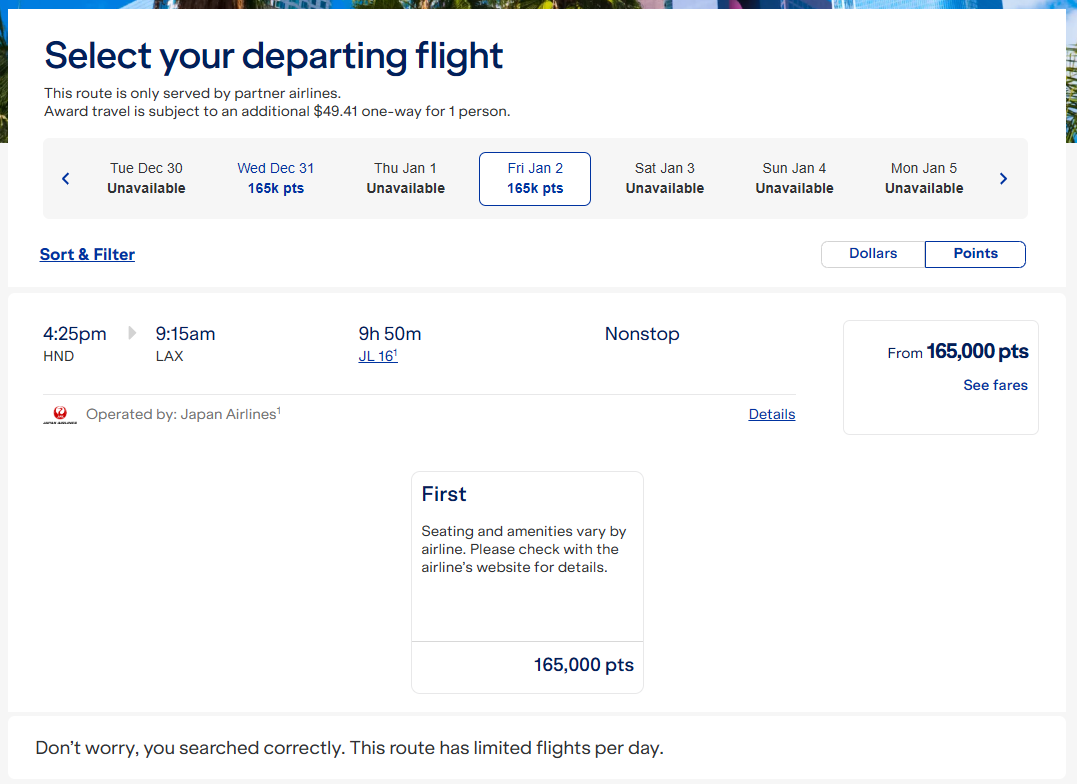Open Sort & Filter options
This screenshot has height=784, width=1077.
[x=87, y=254]
